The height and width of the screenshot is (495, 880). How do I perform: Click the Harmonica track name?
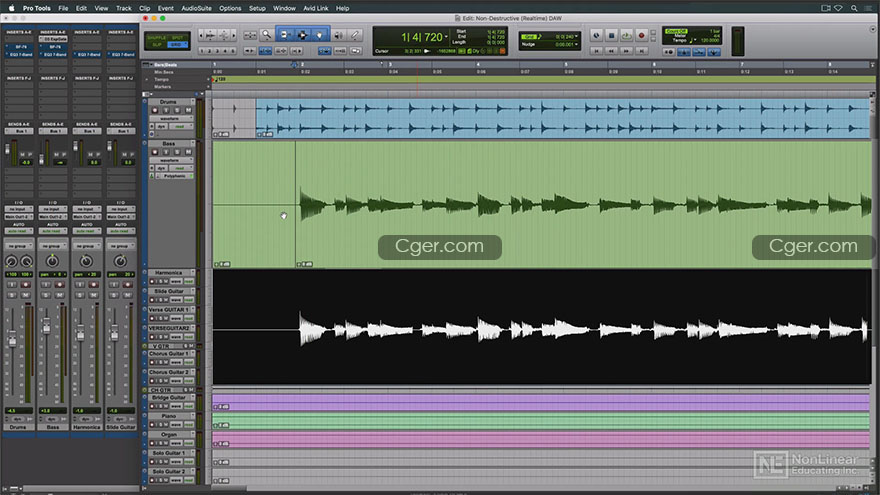coord(169,273)
